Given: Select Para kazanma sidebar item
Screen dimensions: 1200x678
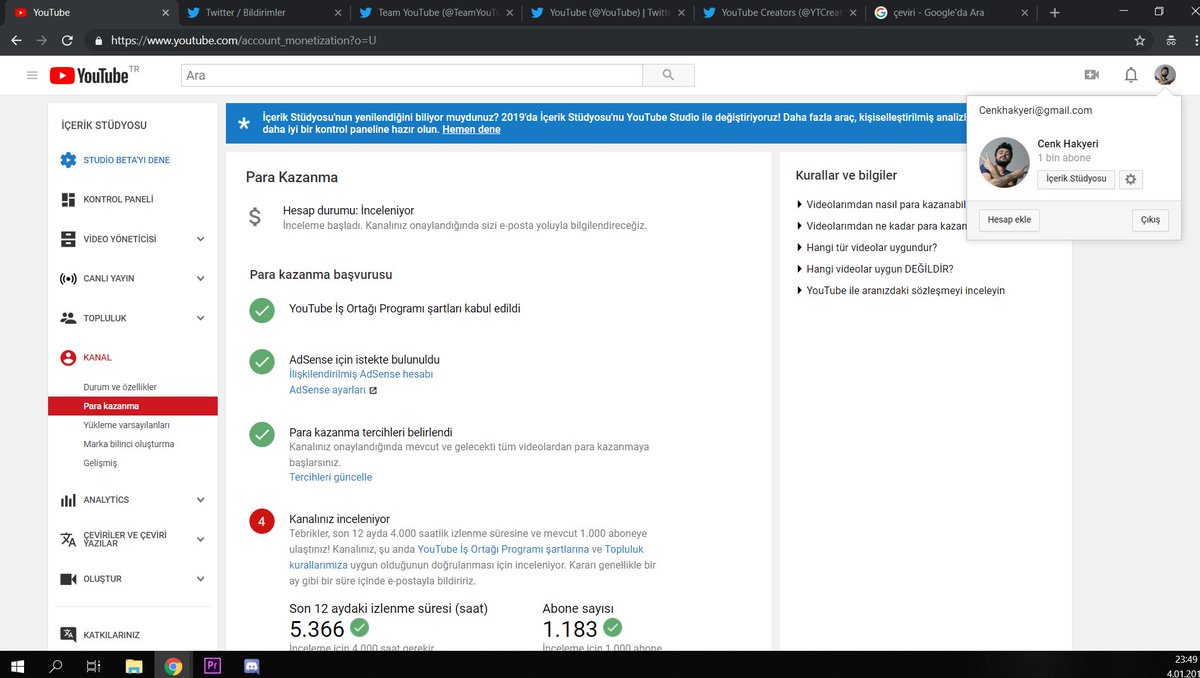Looking at the screenshot, I should [x=133, y=406].
